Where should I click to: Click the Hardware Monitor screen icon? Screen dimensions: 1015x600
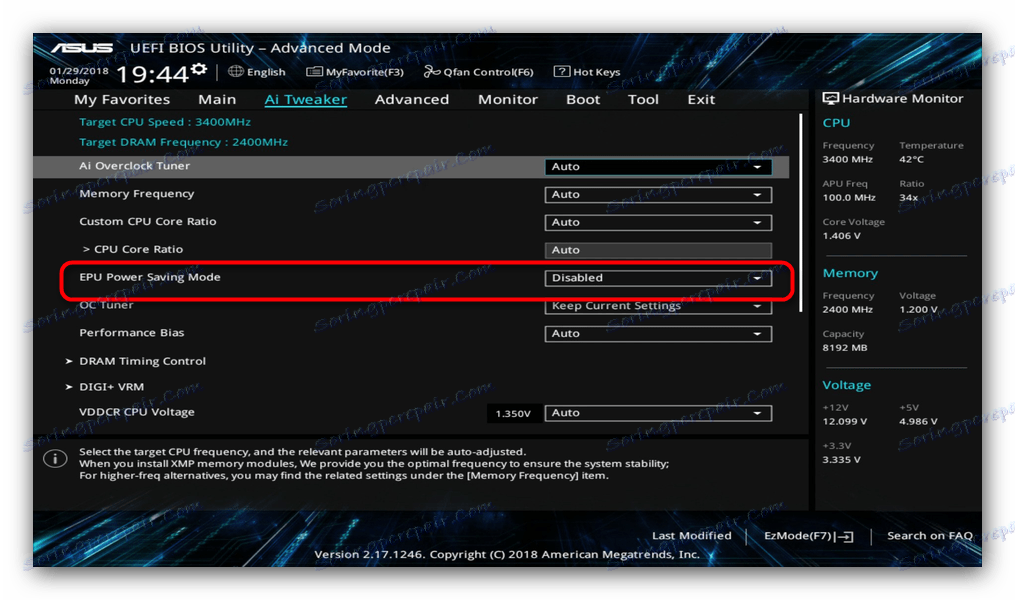tap(830, 98)
